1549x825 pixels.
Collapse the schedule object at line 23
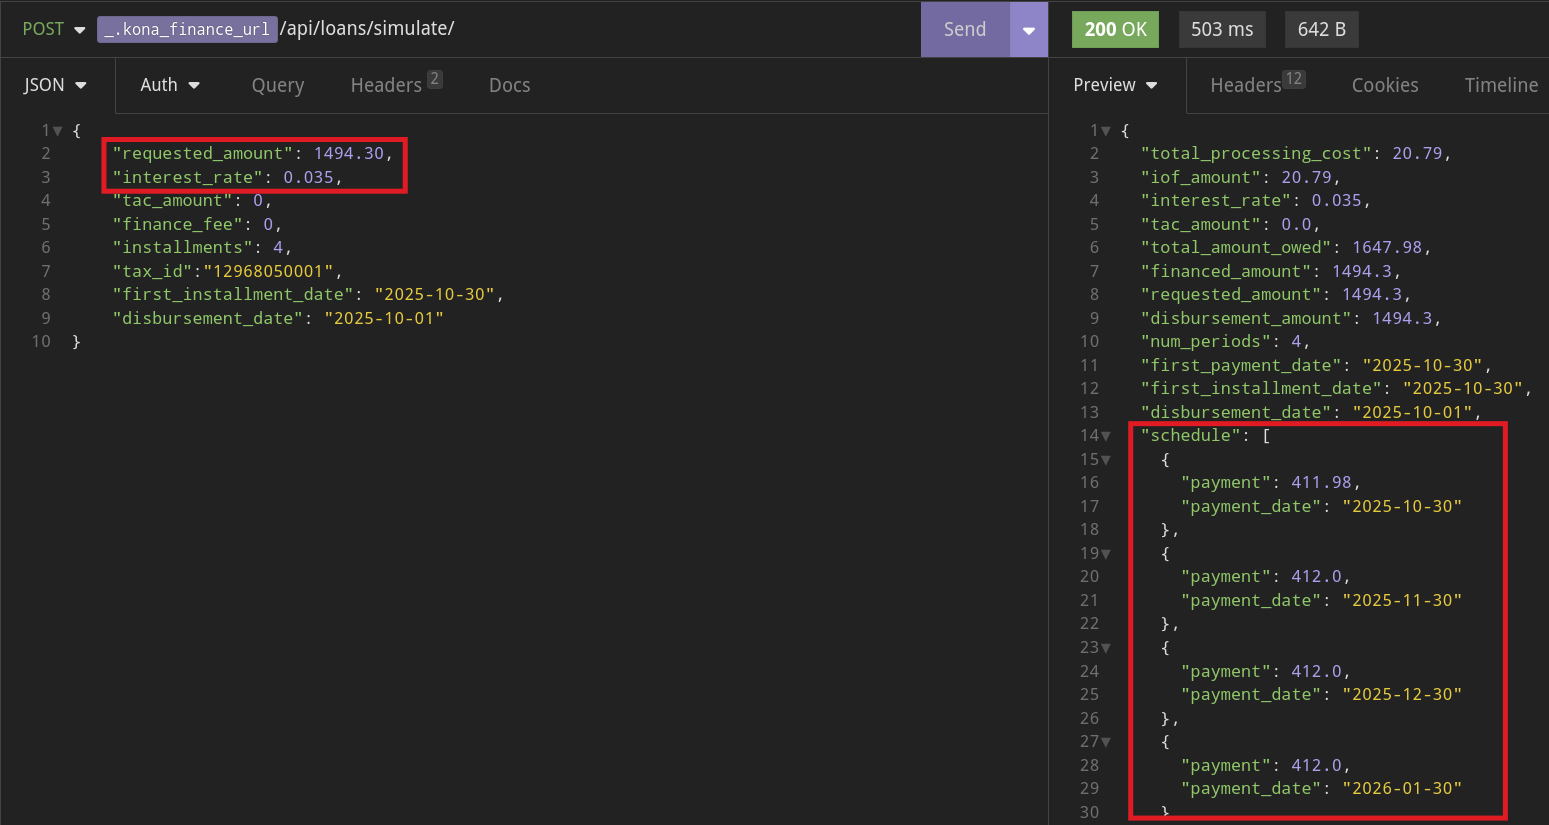coord(1105,648)
